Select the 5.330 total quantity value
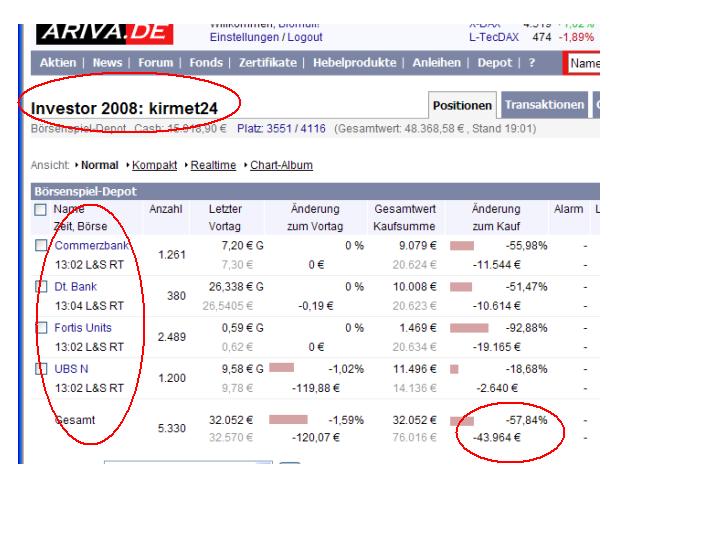The width and height of the screenshot is (720, 540). (172, 428)
